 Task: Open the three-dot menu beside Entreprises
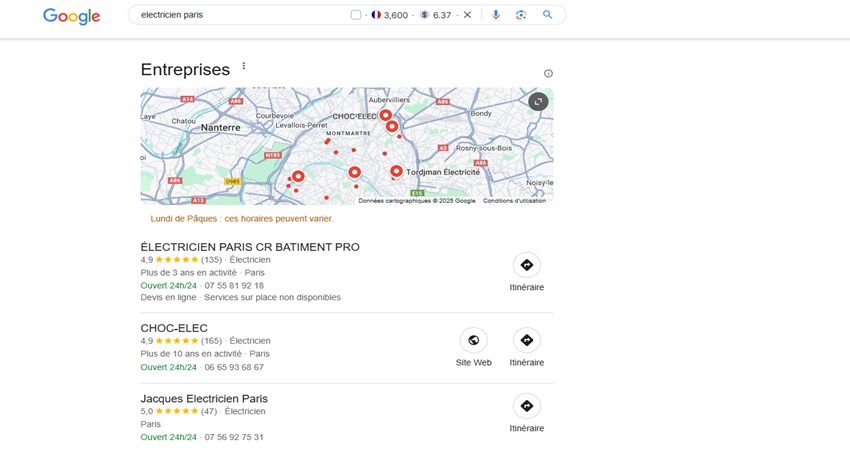tap(244, 66)
